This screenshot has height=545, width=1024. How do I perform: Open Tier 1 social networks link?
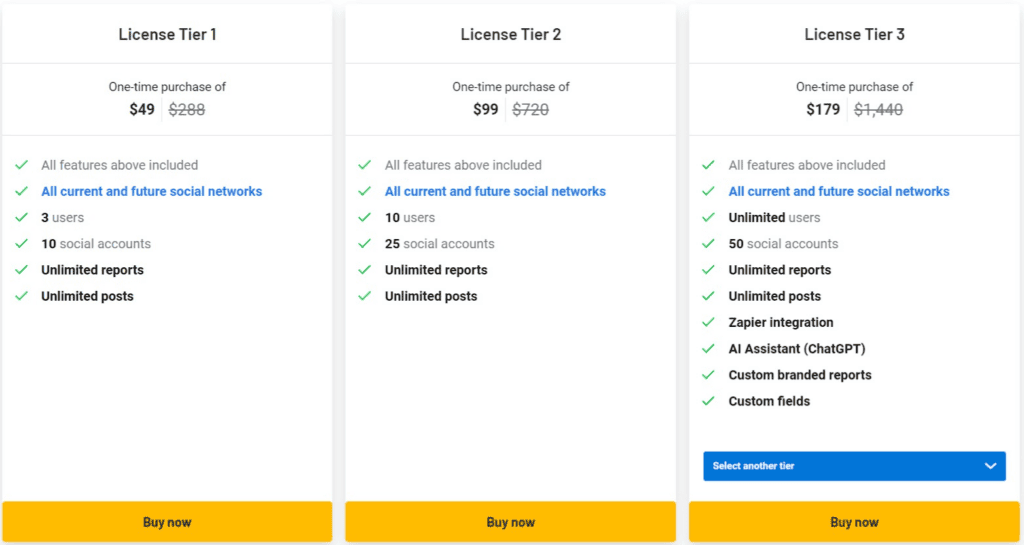(151, 191)
